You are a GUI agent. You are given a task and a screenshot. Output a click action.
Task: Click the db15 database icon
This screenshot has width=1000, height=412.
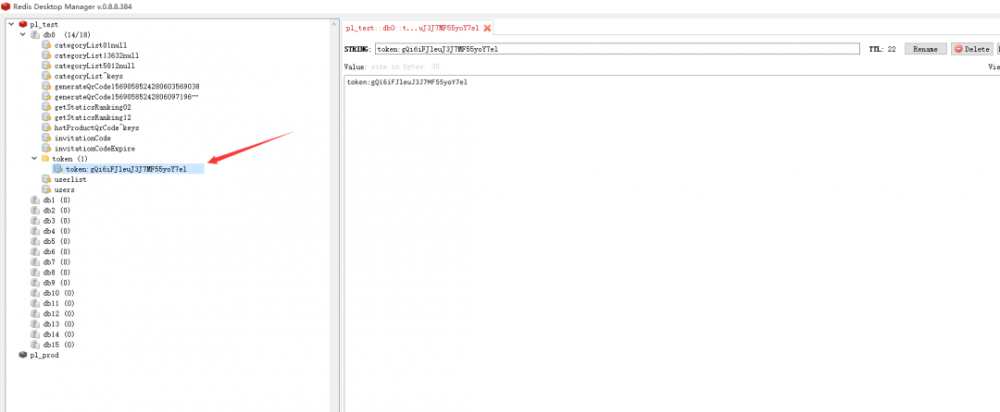34,344
